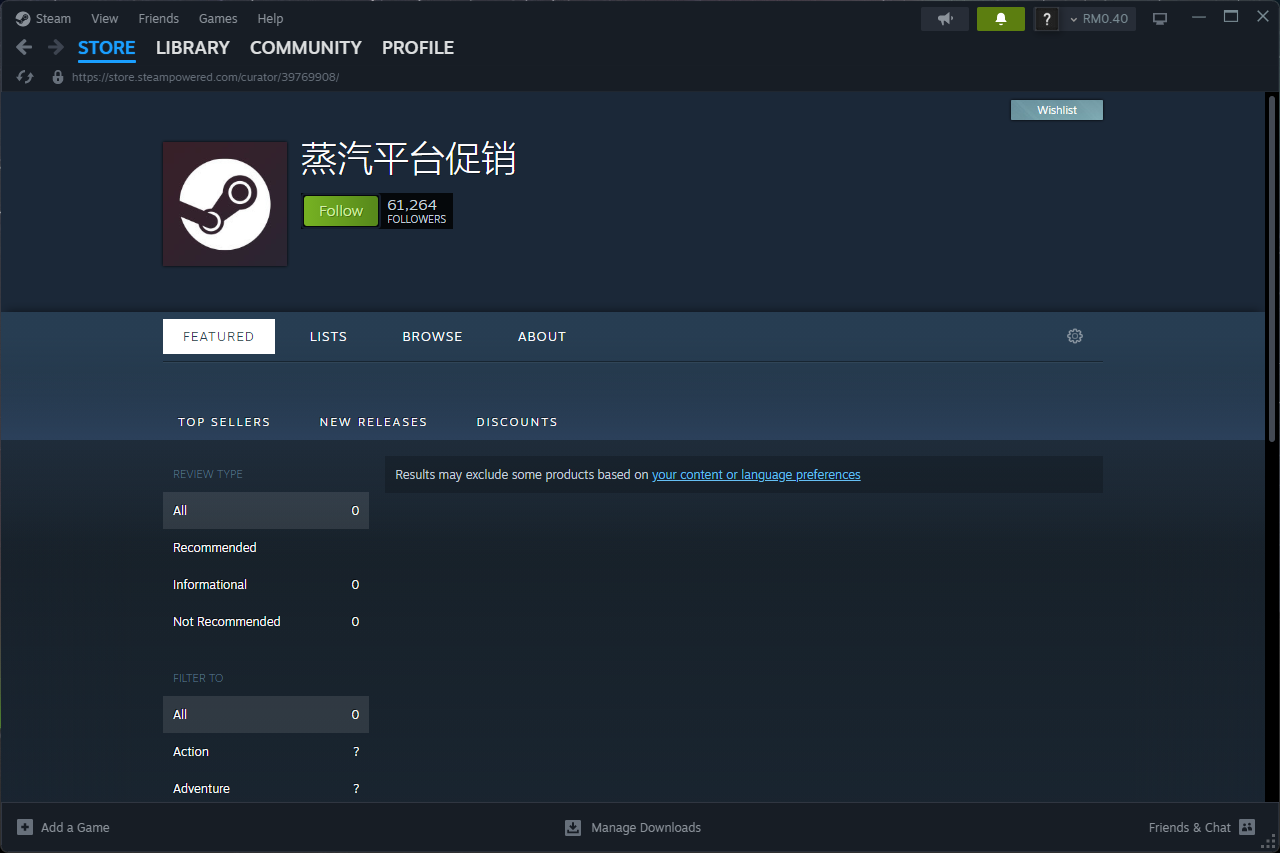Open curator settings gear icon
The image size is (1280, 853).
(x=1075, y=336)
